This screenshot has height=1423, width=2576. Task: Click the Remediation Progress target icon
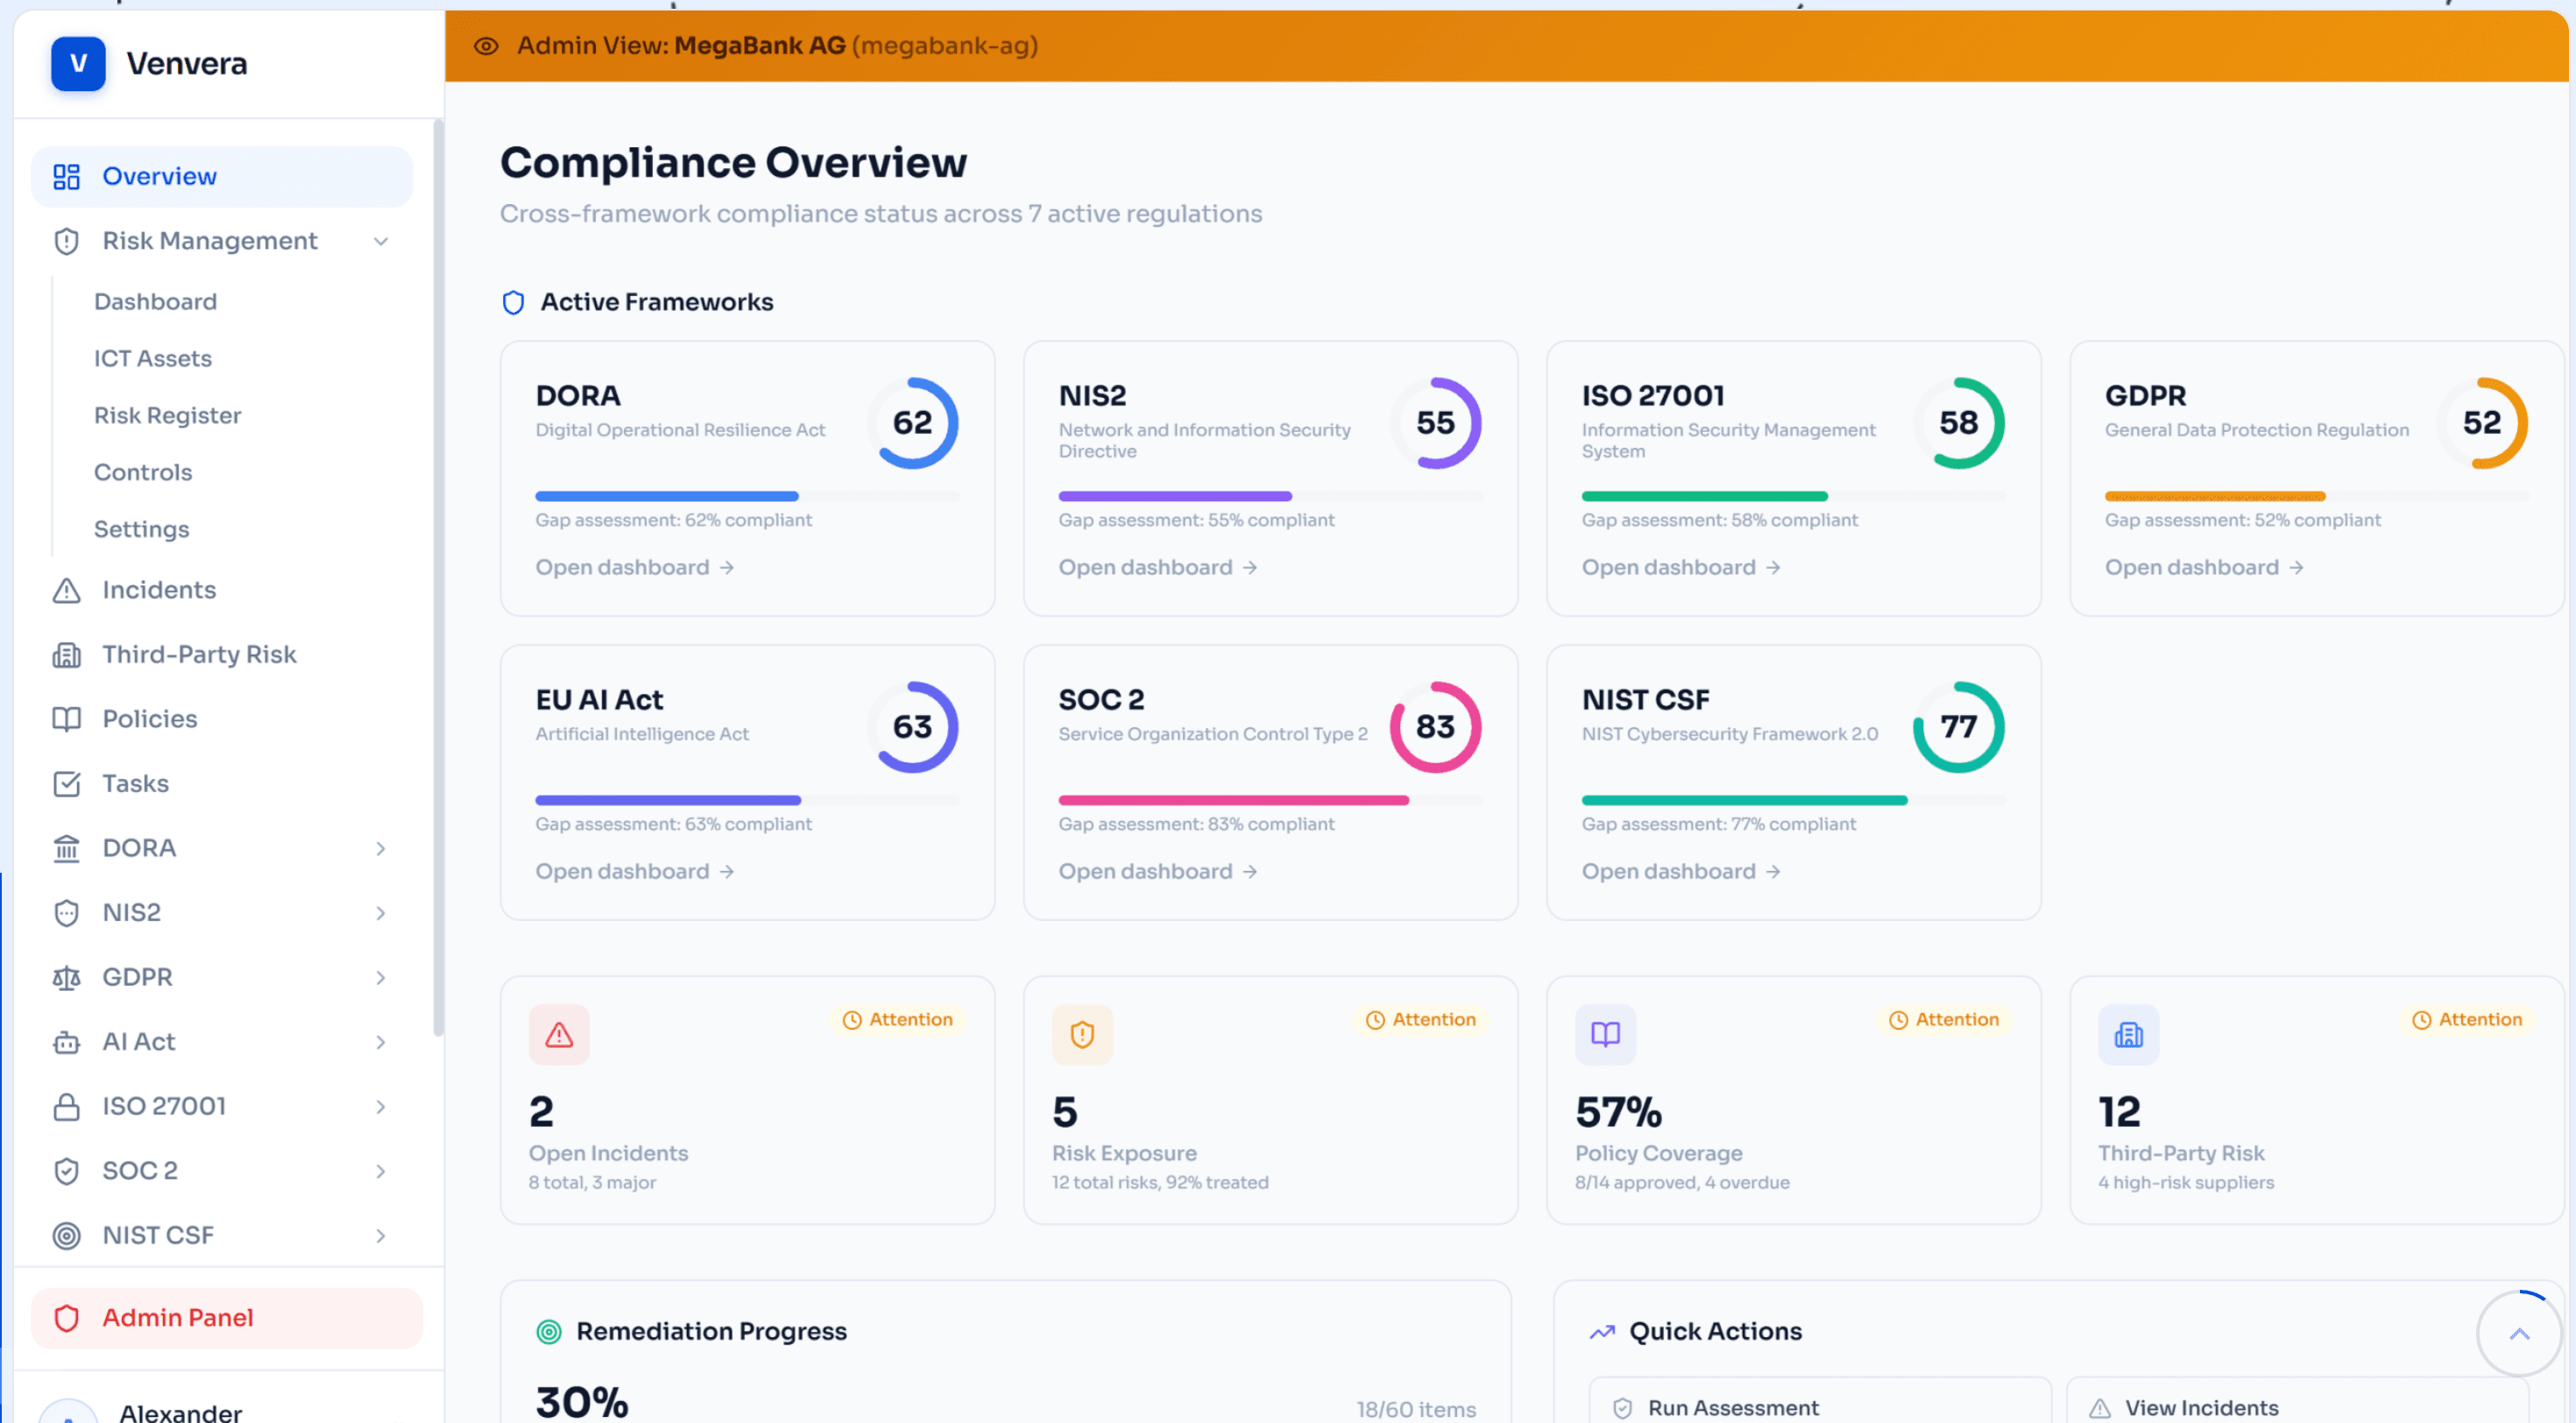pyautogui.click(x=549, y=1332)
